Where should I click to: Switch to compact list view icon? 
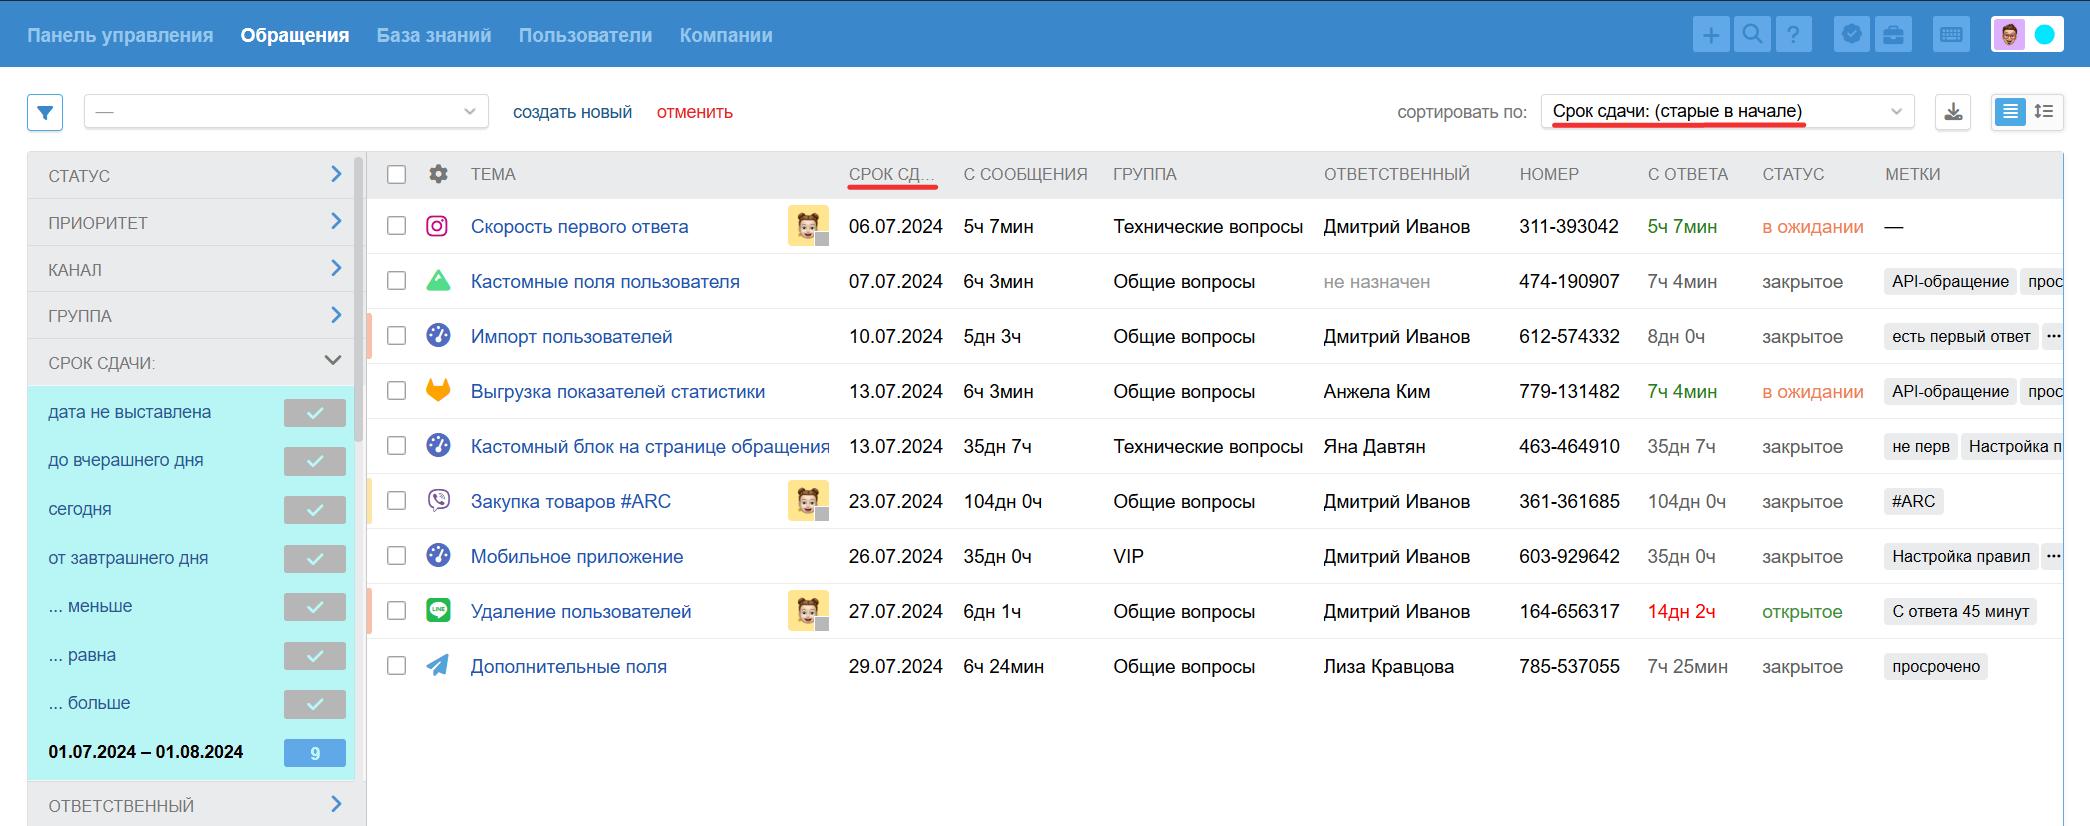click(2010, 112)
